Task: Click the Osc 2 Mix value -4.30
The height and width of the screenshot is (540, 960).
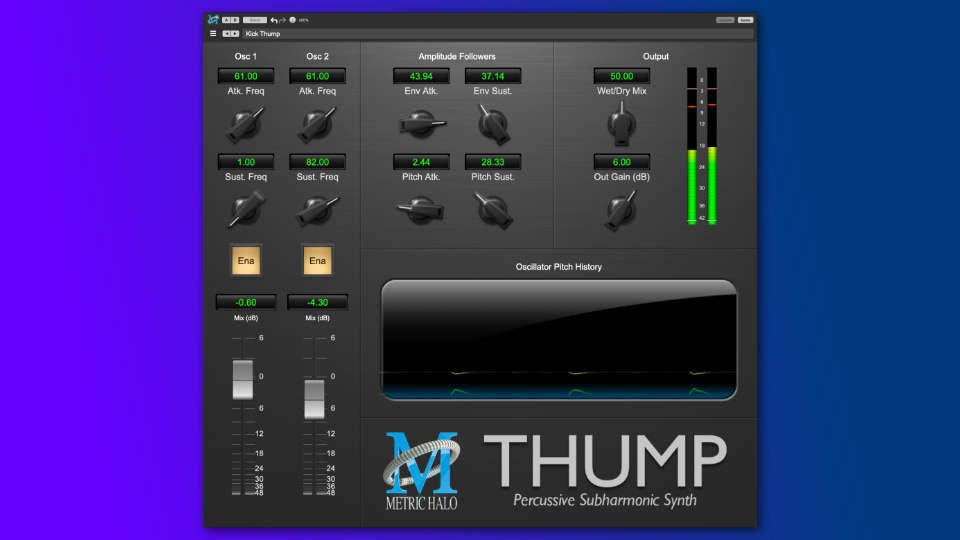Action: 317,302
